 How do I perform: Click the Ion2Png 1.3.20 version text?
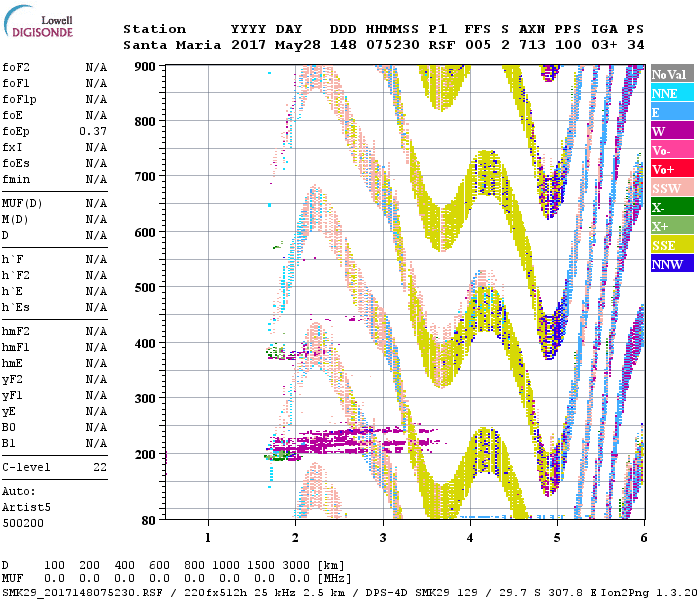click(648, 592)
